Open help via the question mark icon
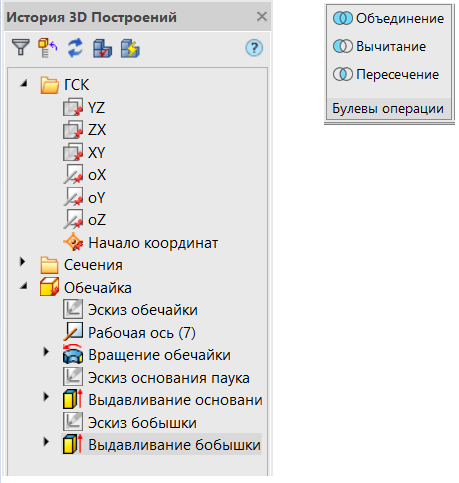Screen dimensions: 459x483 click(x=254, y=48)
